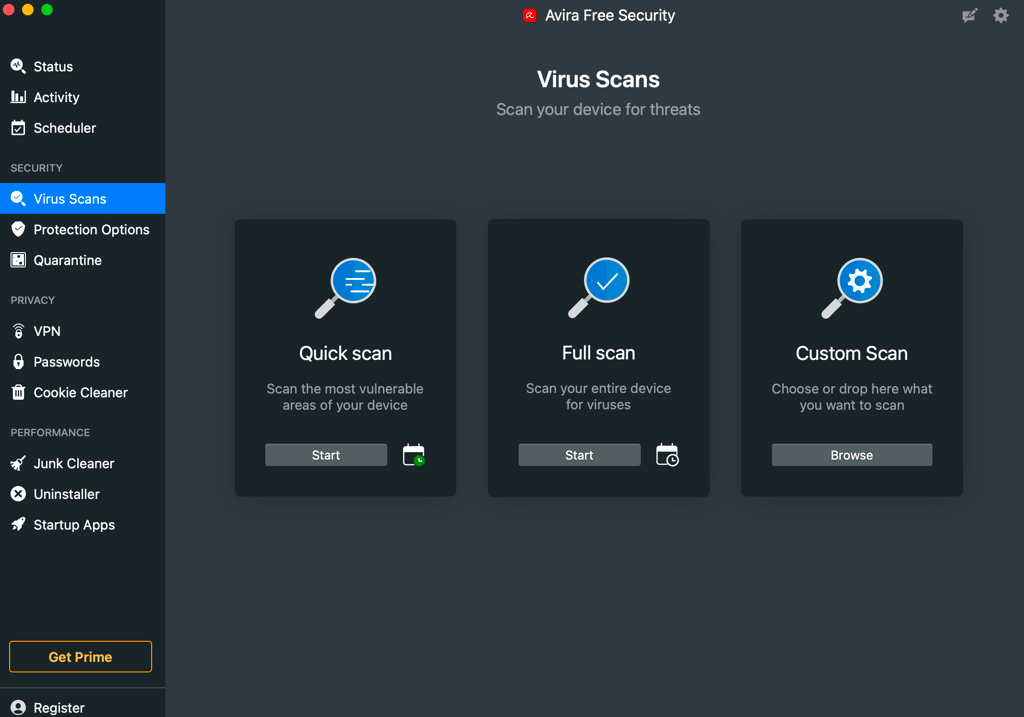Click the Full scan checkmark magnifier graphic
Image resolution: width=1024 pixels, height=717 pixels.
[x=599, y=288]
